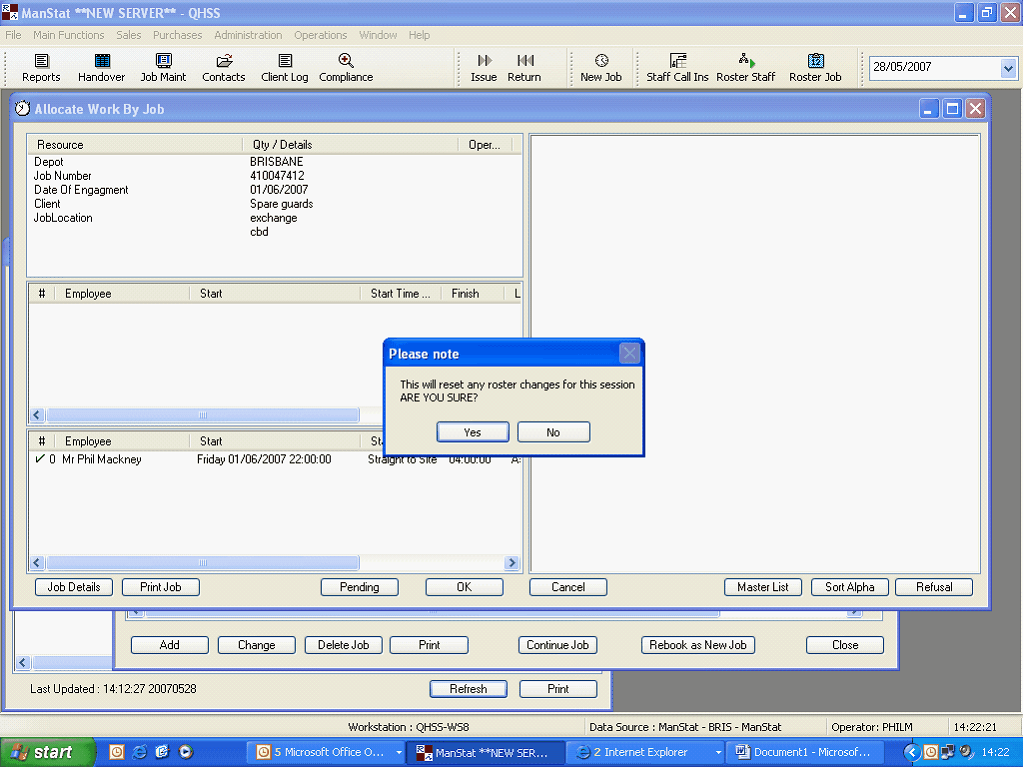The height and width of the screenshot is (768, 1024).
Task: Toggle the checkmark beside Mr Phil Mackney
Action: point(39,460)
